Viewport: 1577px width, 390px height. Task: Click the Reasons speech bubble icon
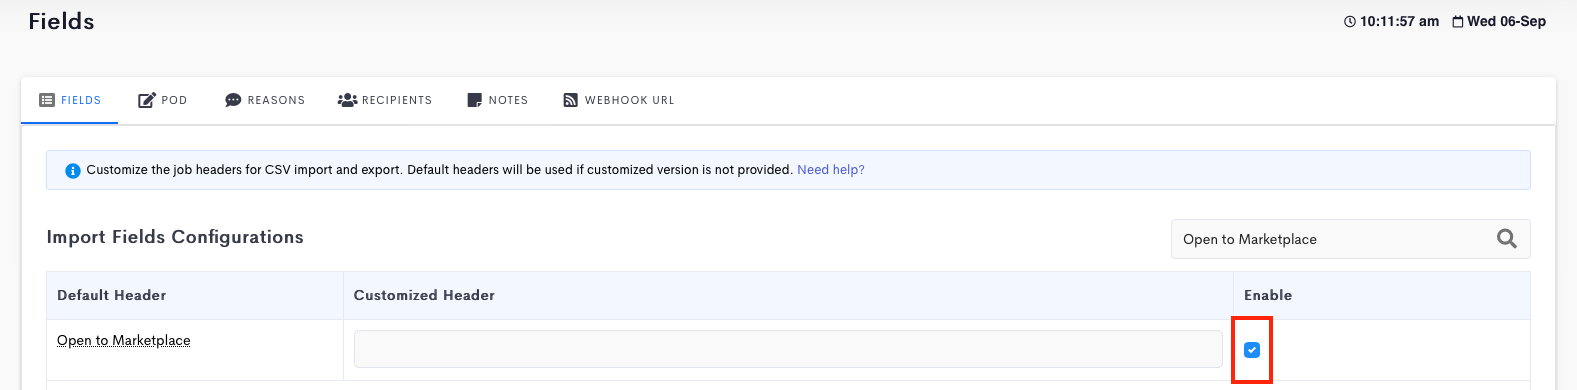233,100
